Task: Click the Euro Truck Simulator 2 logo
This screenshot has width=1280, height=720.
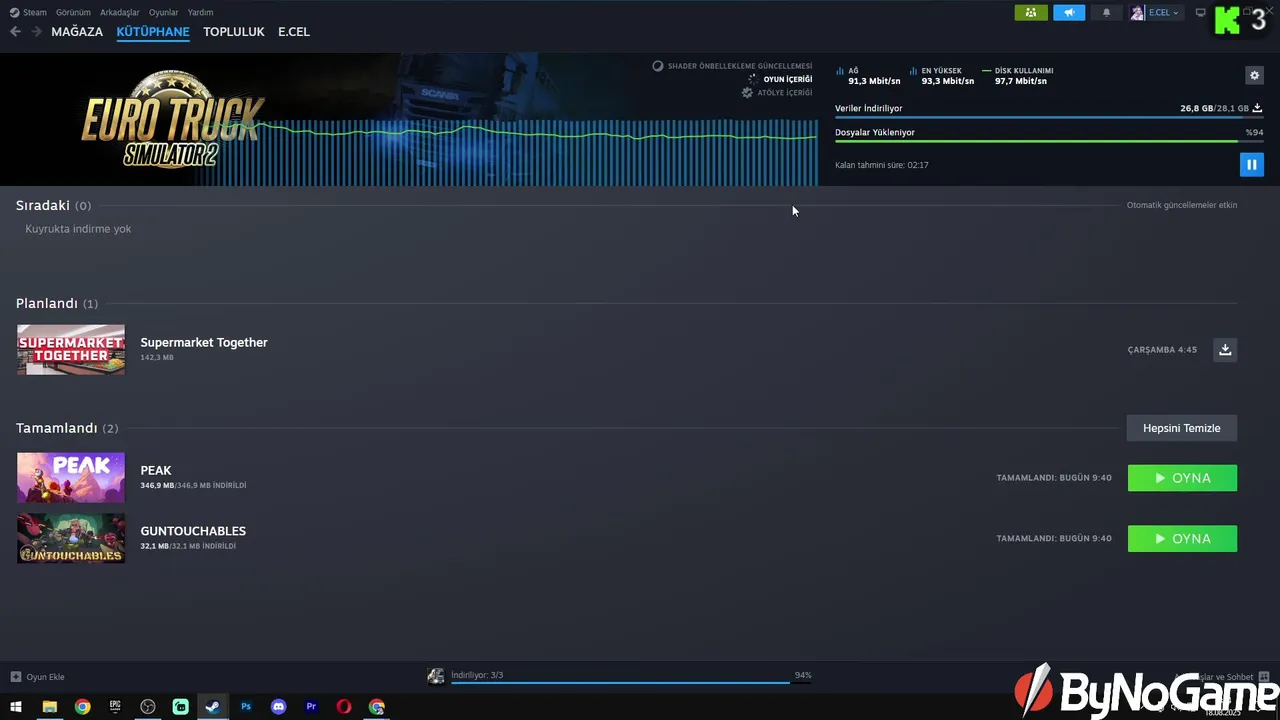Action: (173, 120)
